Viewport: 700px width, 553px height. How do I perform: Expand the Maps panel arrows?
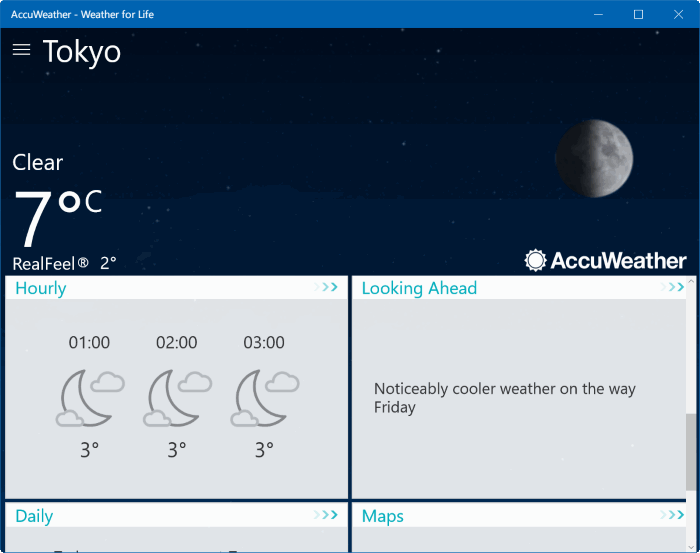pos(672,515)
